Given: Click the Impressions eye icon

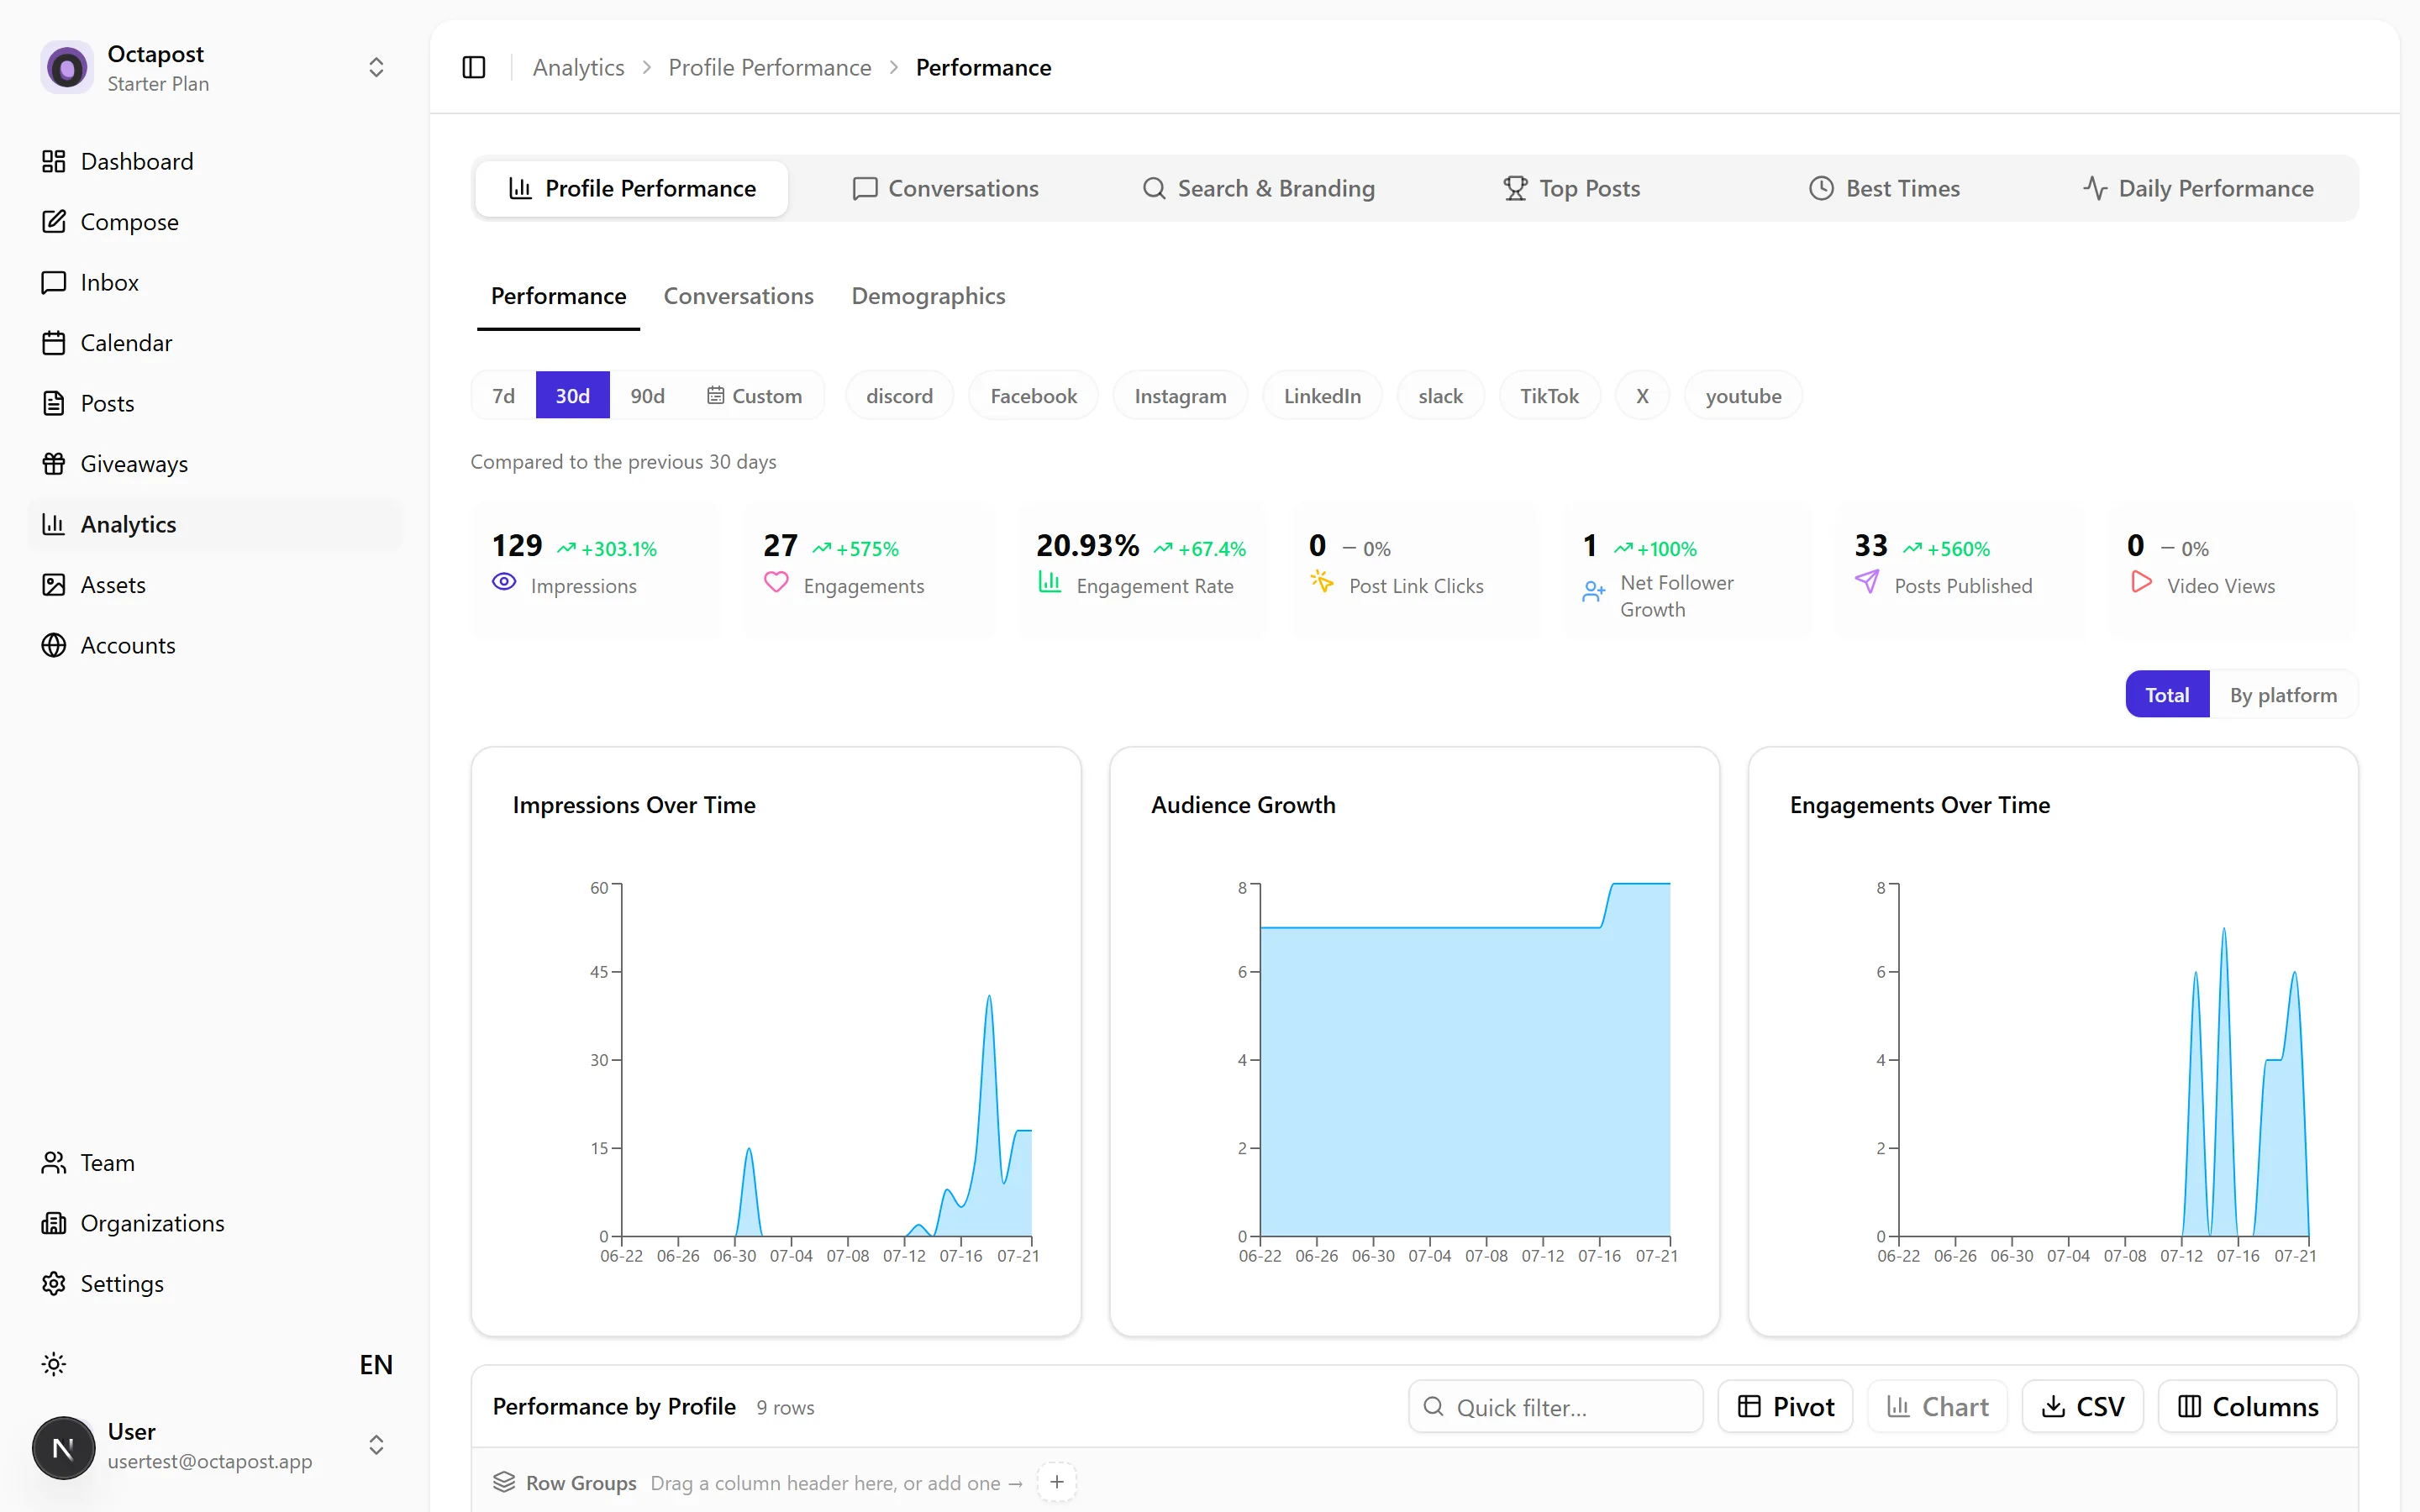Looking at the screenshot, I should 504,582.
